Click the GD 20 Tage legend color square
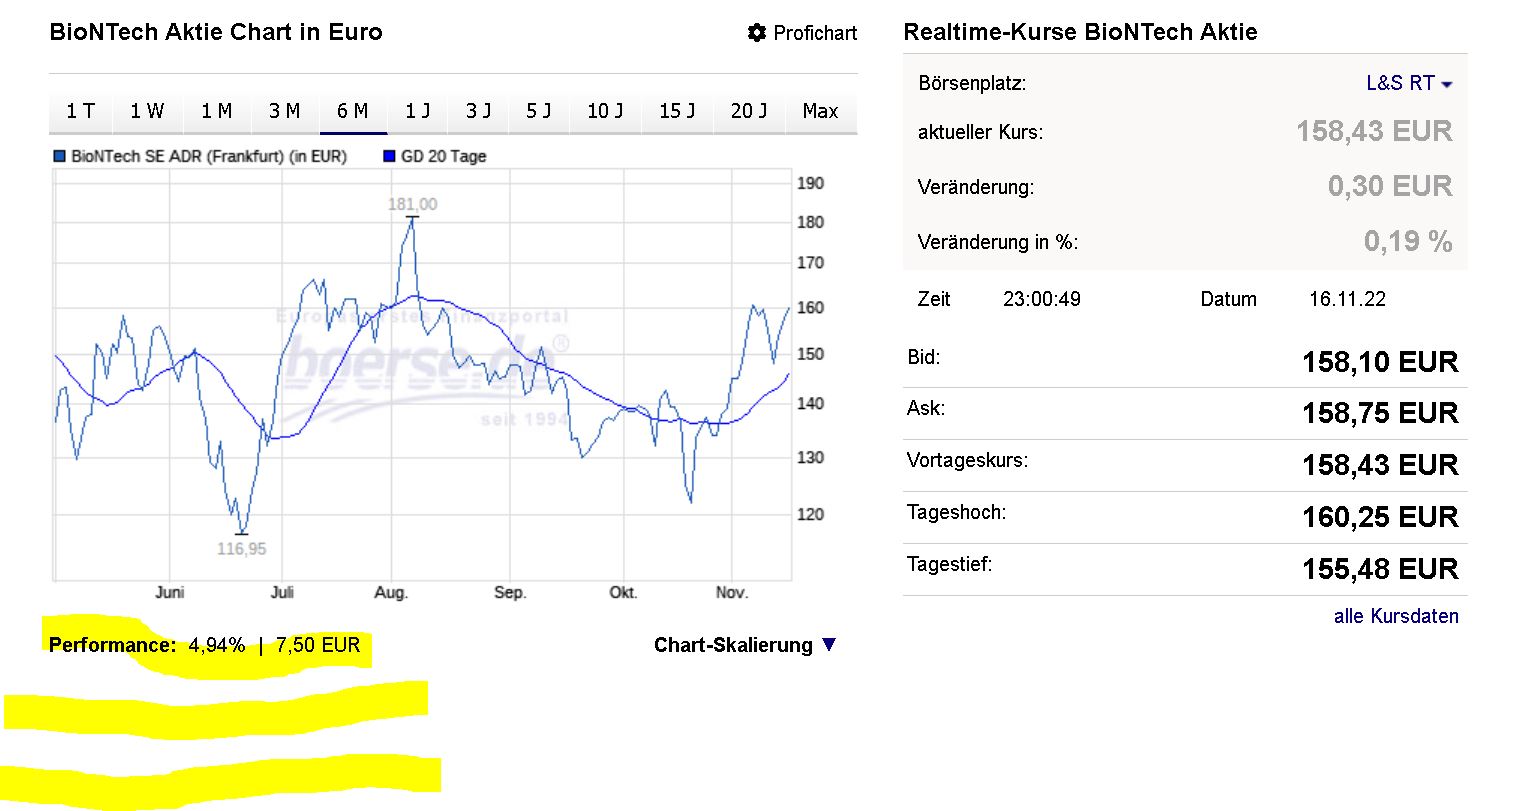Image resolution: width=1528 pixels, height=811 pixels. (389, 156)
